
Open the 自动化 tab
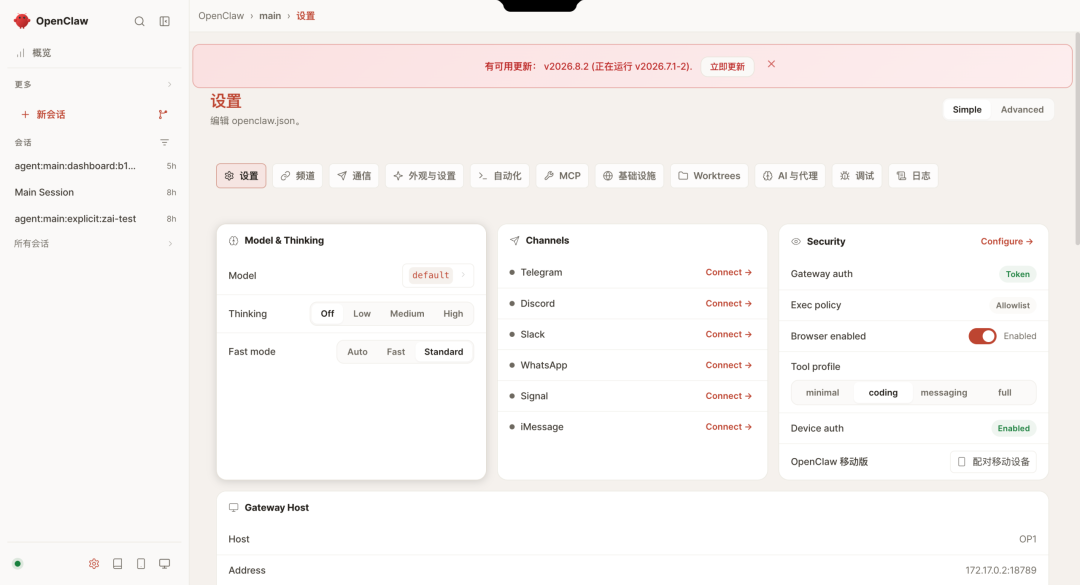tap(500, 176)
